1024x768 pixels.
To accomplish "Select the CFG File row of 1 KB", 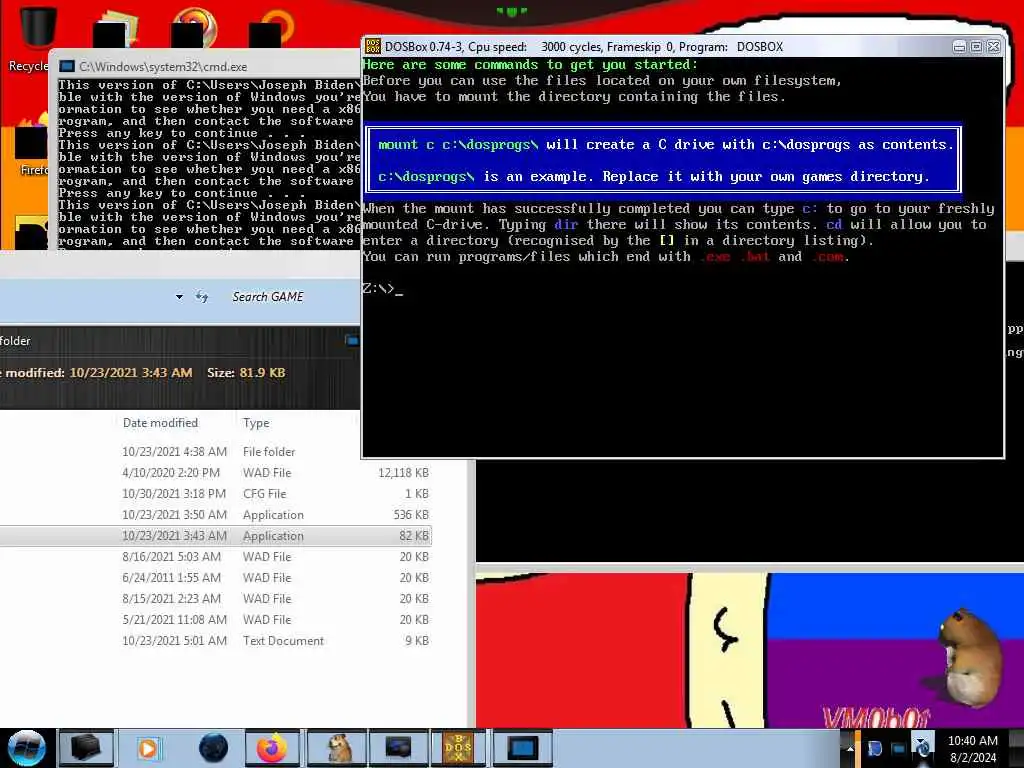I will click(216, 494).
